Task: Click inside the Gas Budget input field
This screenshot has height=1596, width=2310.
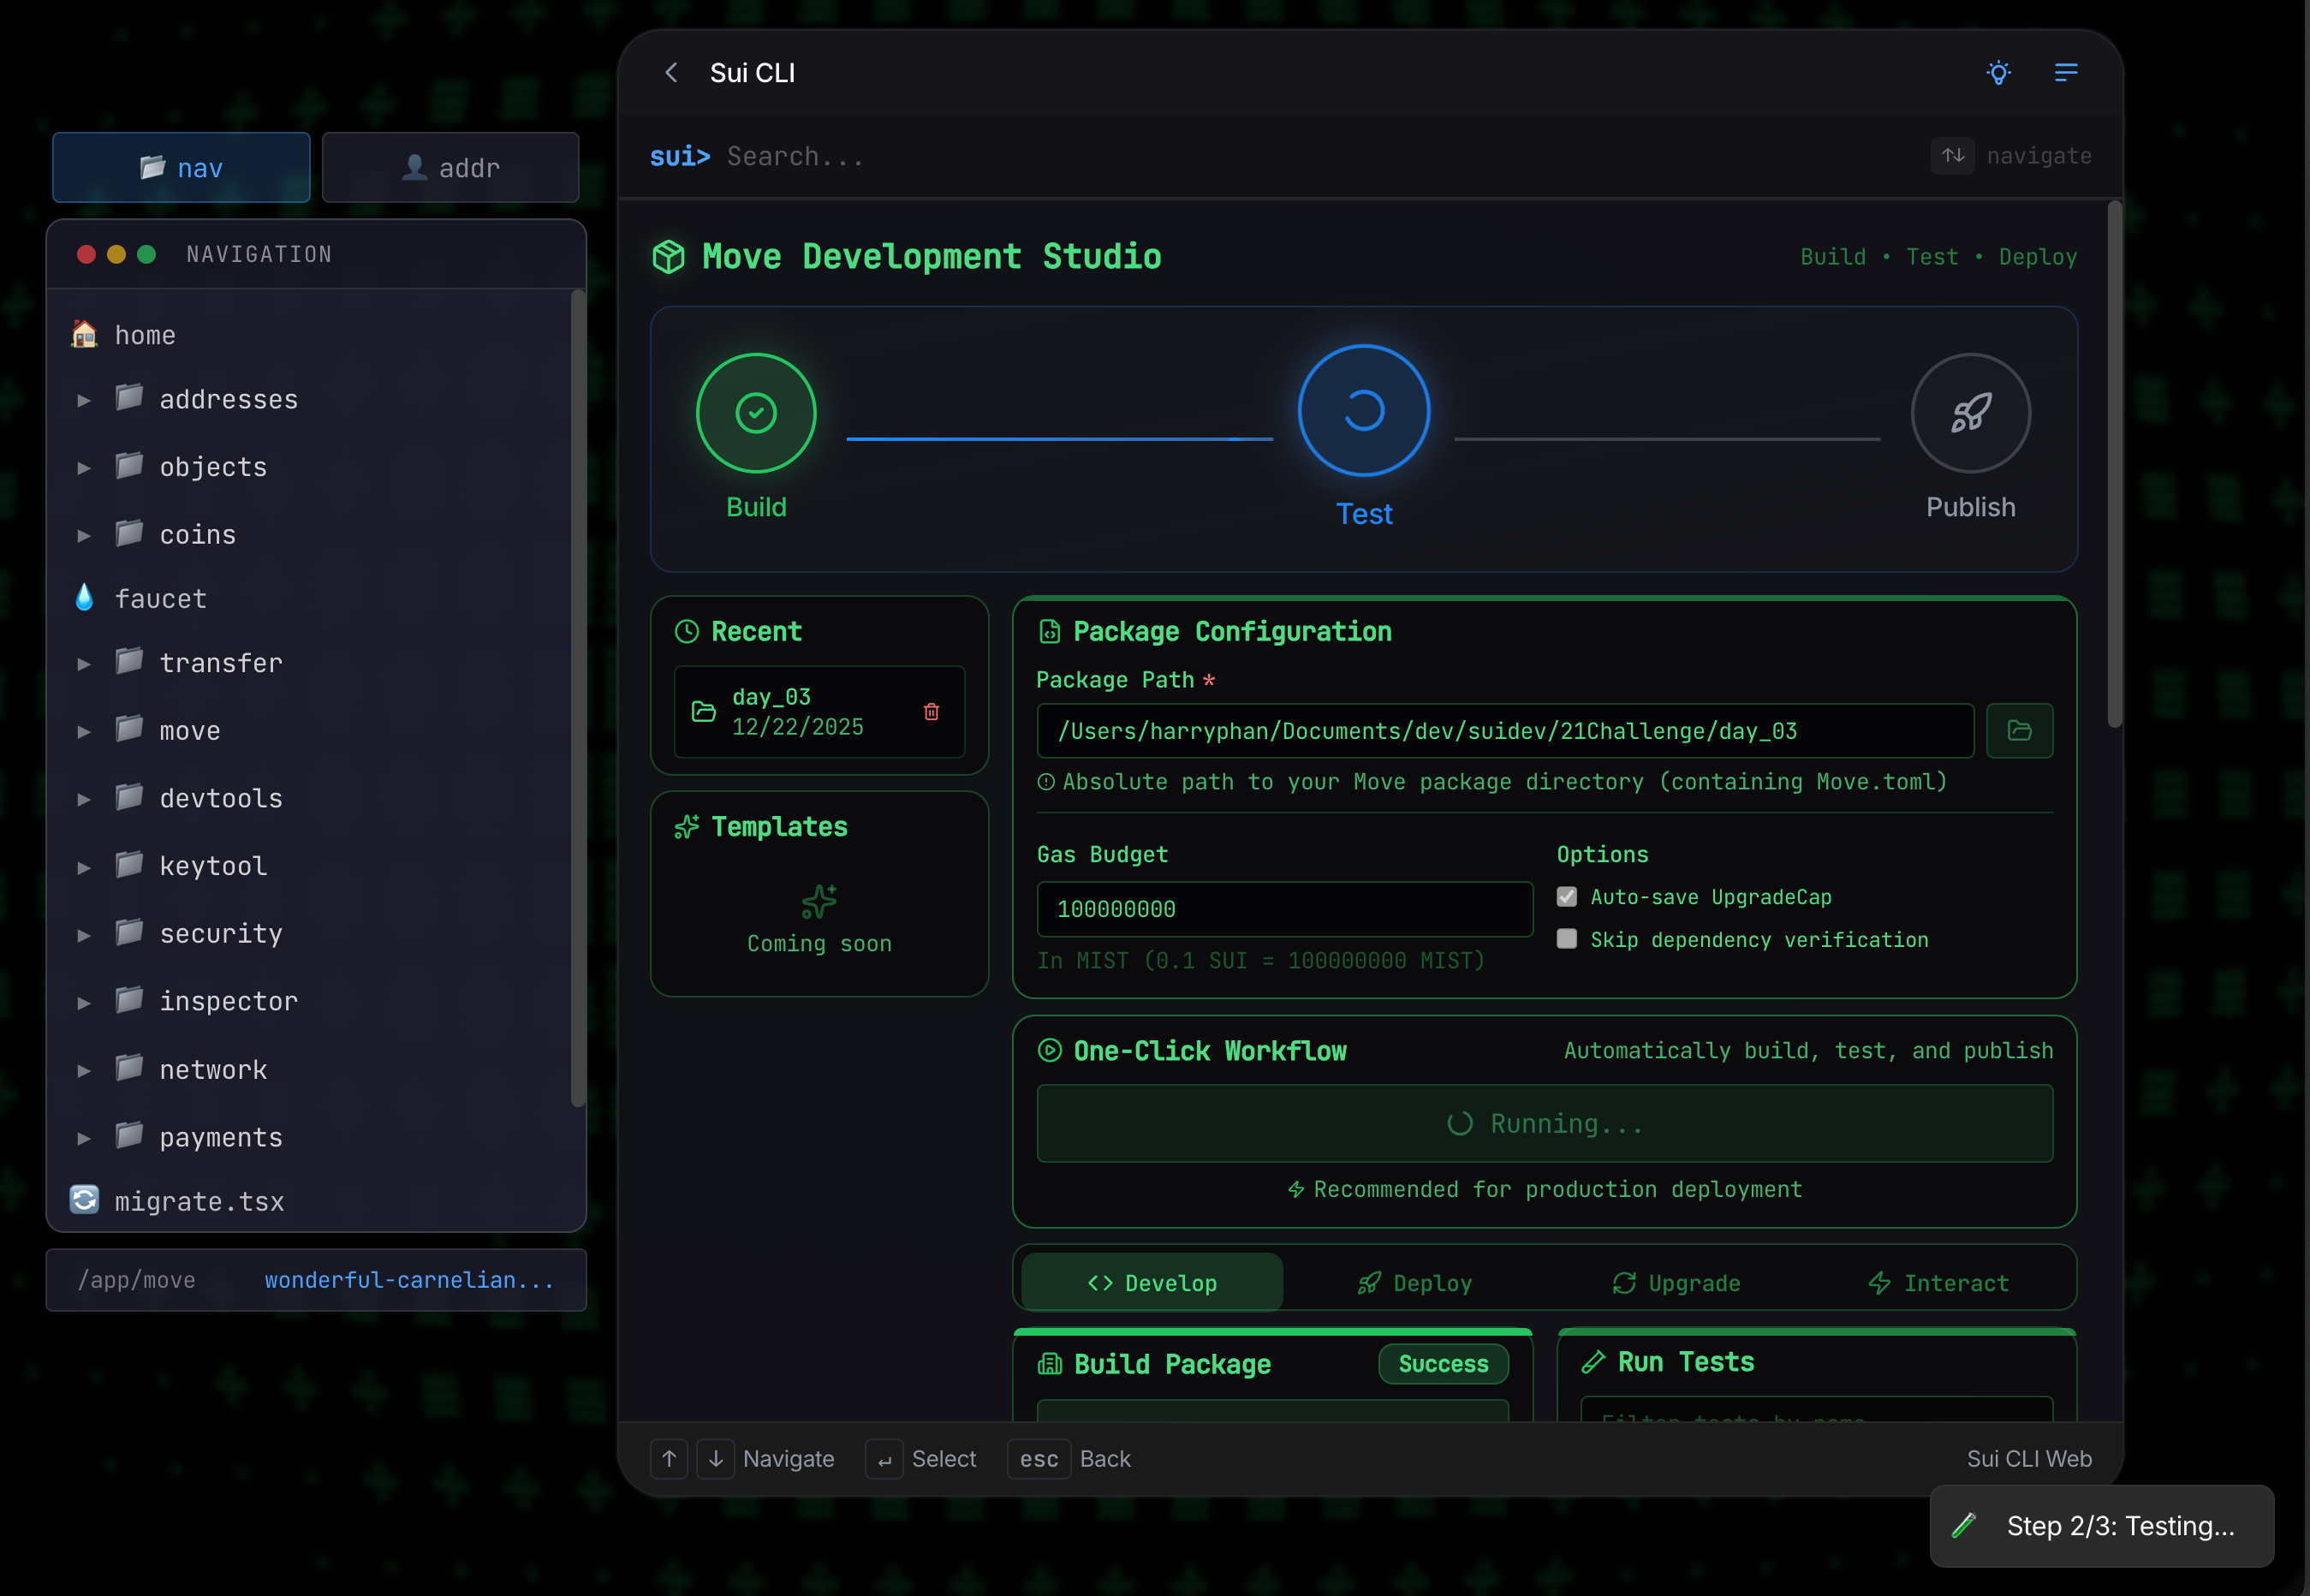Action: (1283, 909)
